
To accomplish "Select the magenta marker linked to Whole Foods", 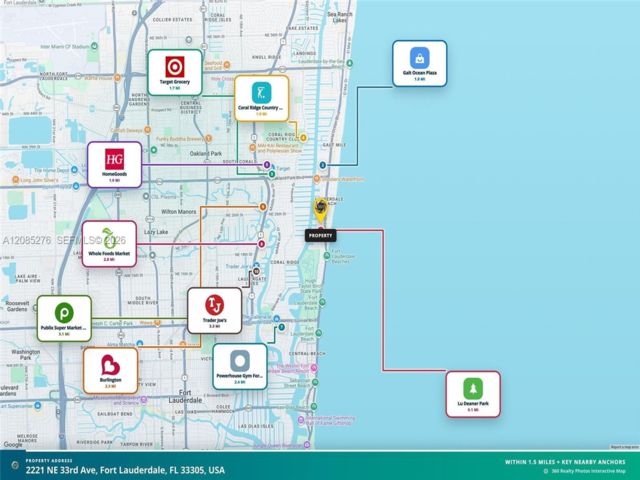I will 262,244.
